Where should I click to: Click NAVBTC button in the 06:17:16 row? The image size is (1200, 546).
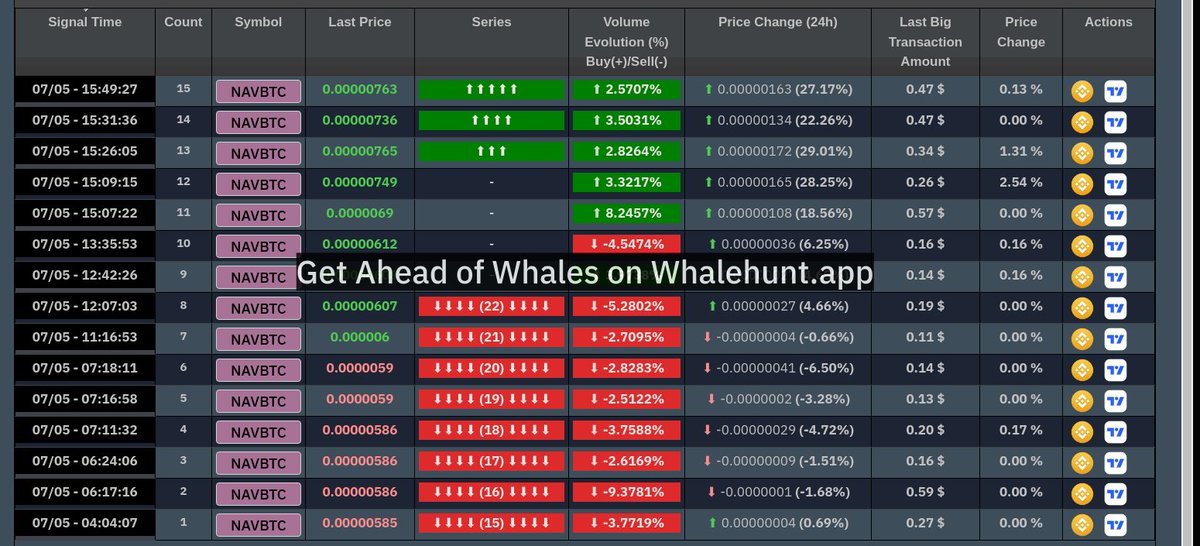pos(258,495)
